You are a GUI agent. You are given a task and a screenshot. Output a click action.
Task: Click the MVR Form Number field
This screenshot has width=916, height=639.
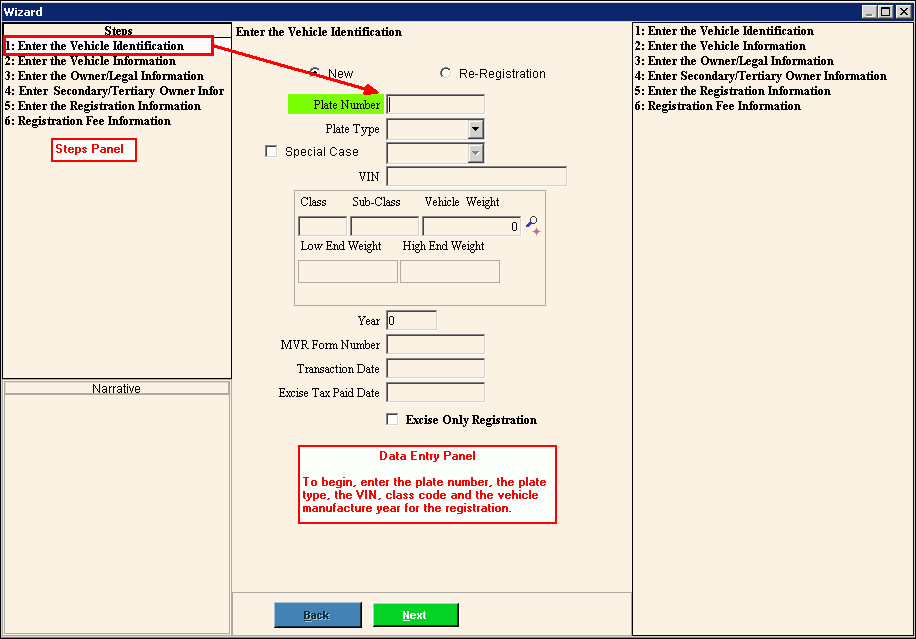[436, 345]
